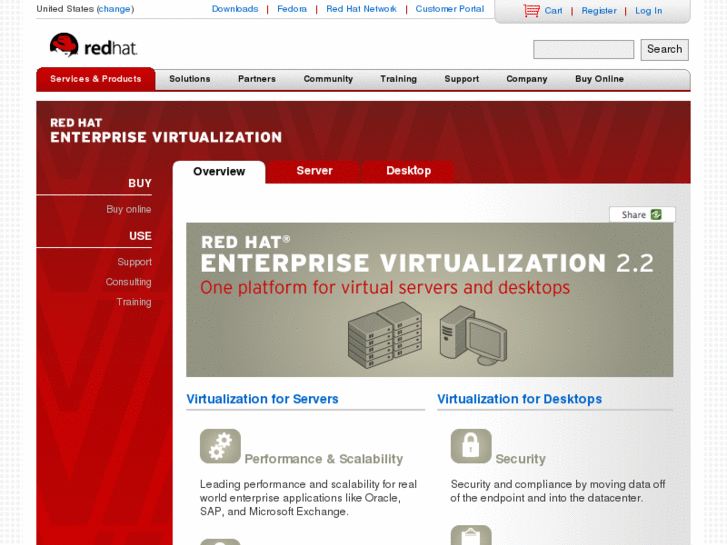Open the Support menu in navigation bar
The width and height of the screenshot is (727, 545).
(x=461, y=79)
